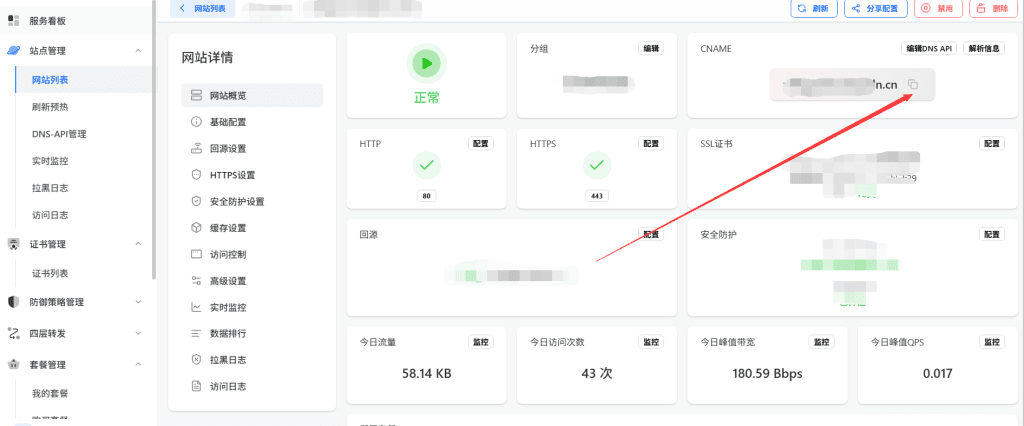Click 监控 on the 今日峰值带宽 card
1024x426 pixels.
click(821, 342)
